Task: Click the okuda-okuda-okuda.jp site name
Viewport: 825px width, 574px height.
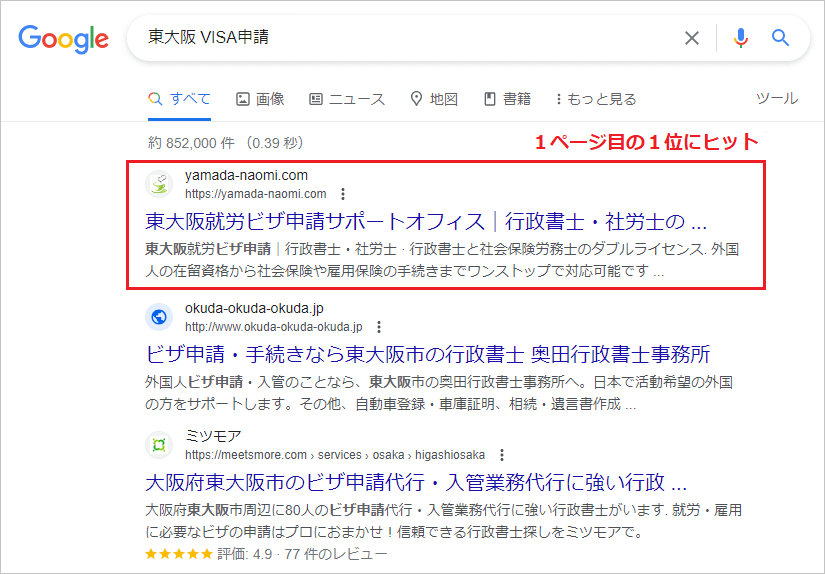Action: [x=254, y=309]
